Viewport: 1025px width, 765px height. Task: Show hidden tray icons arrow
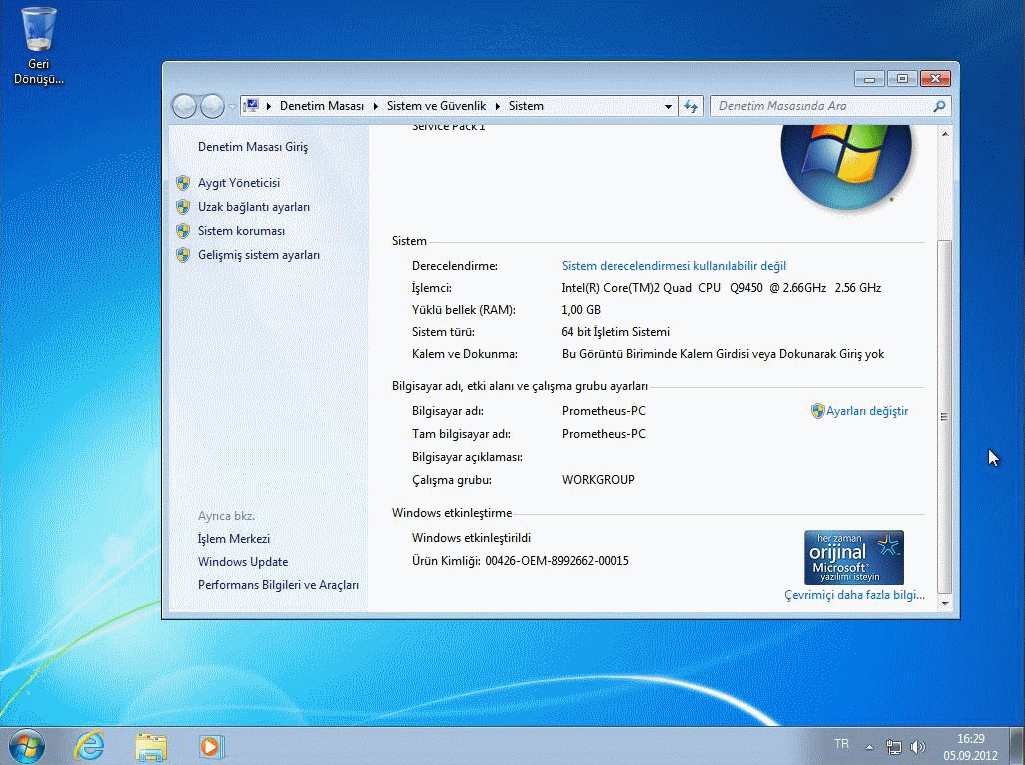click(x=869, y=747)
